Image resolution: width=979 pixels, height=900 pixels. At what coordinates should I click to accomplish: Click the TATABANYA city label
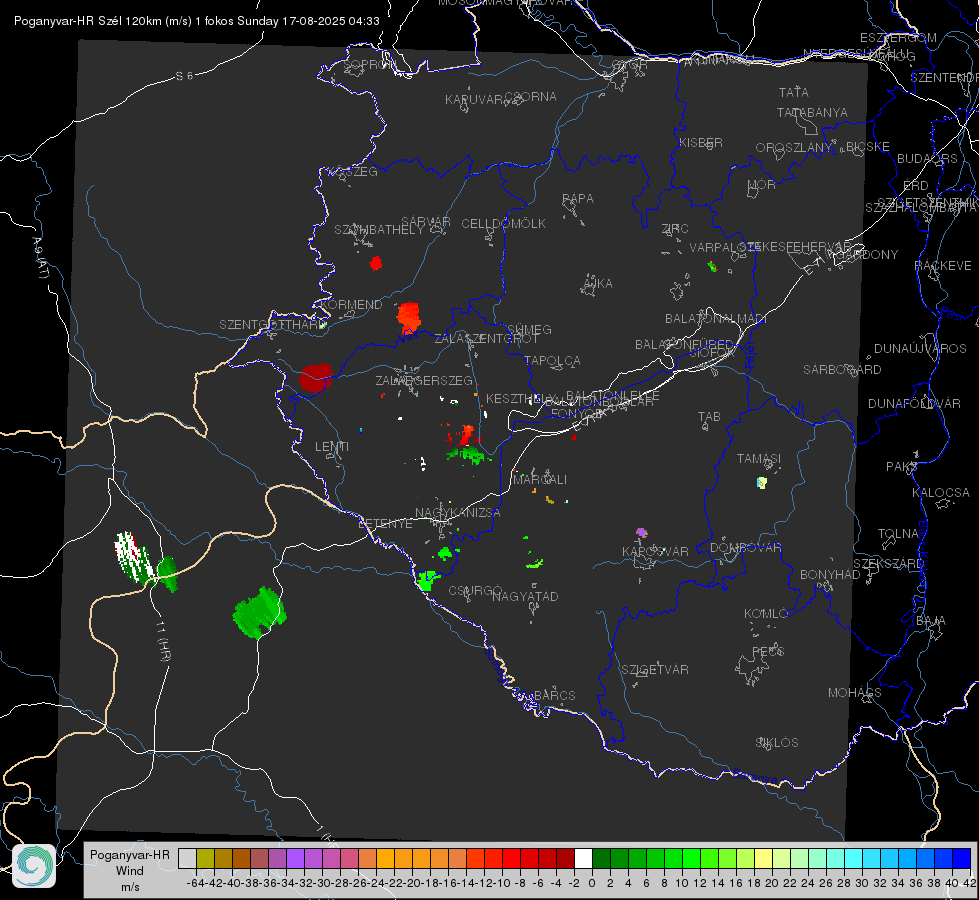pyautogui.click(x=812, y=112)
